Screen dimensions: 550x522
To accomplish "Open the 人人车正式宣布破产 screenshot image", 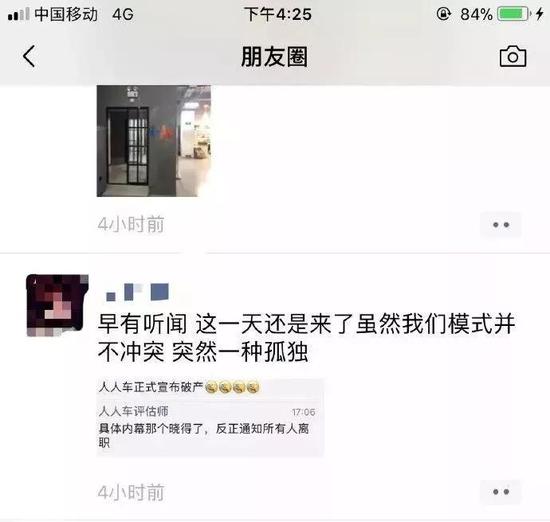I will tap(210, 417).
